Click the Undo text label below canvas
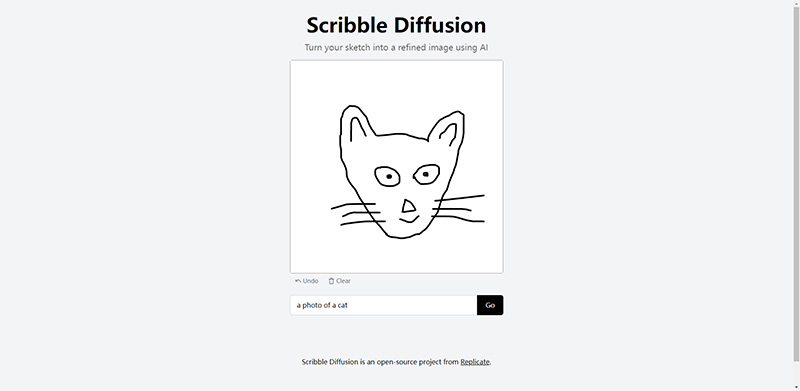Viewport: 800px width, 391px height. (310, 281)
